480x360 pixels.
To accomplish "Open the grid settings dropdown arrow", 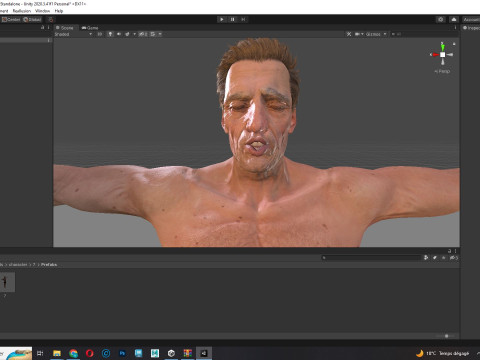I will pyautogui.click(x=160, y=34).
